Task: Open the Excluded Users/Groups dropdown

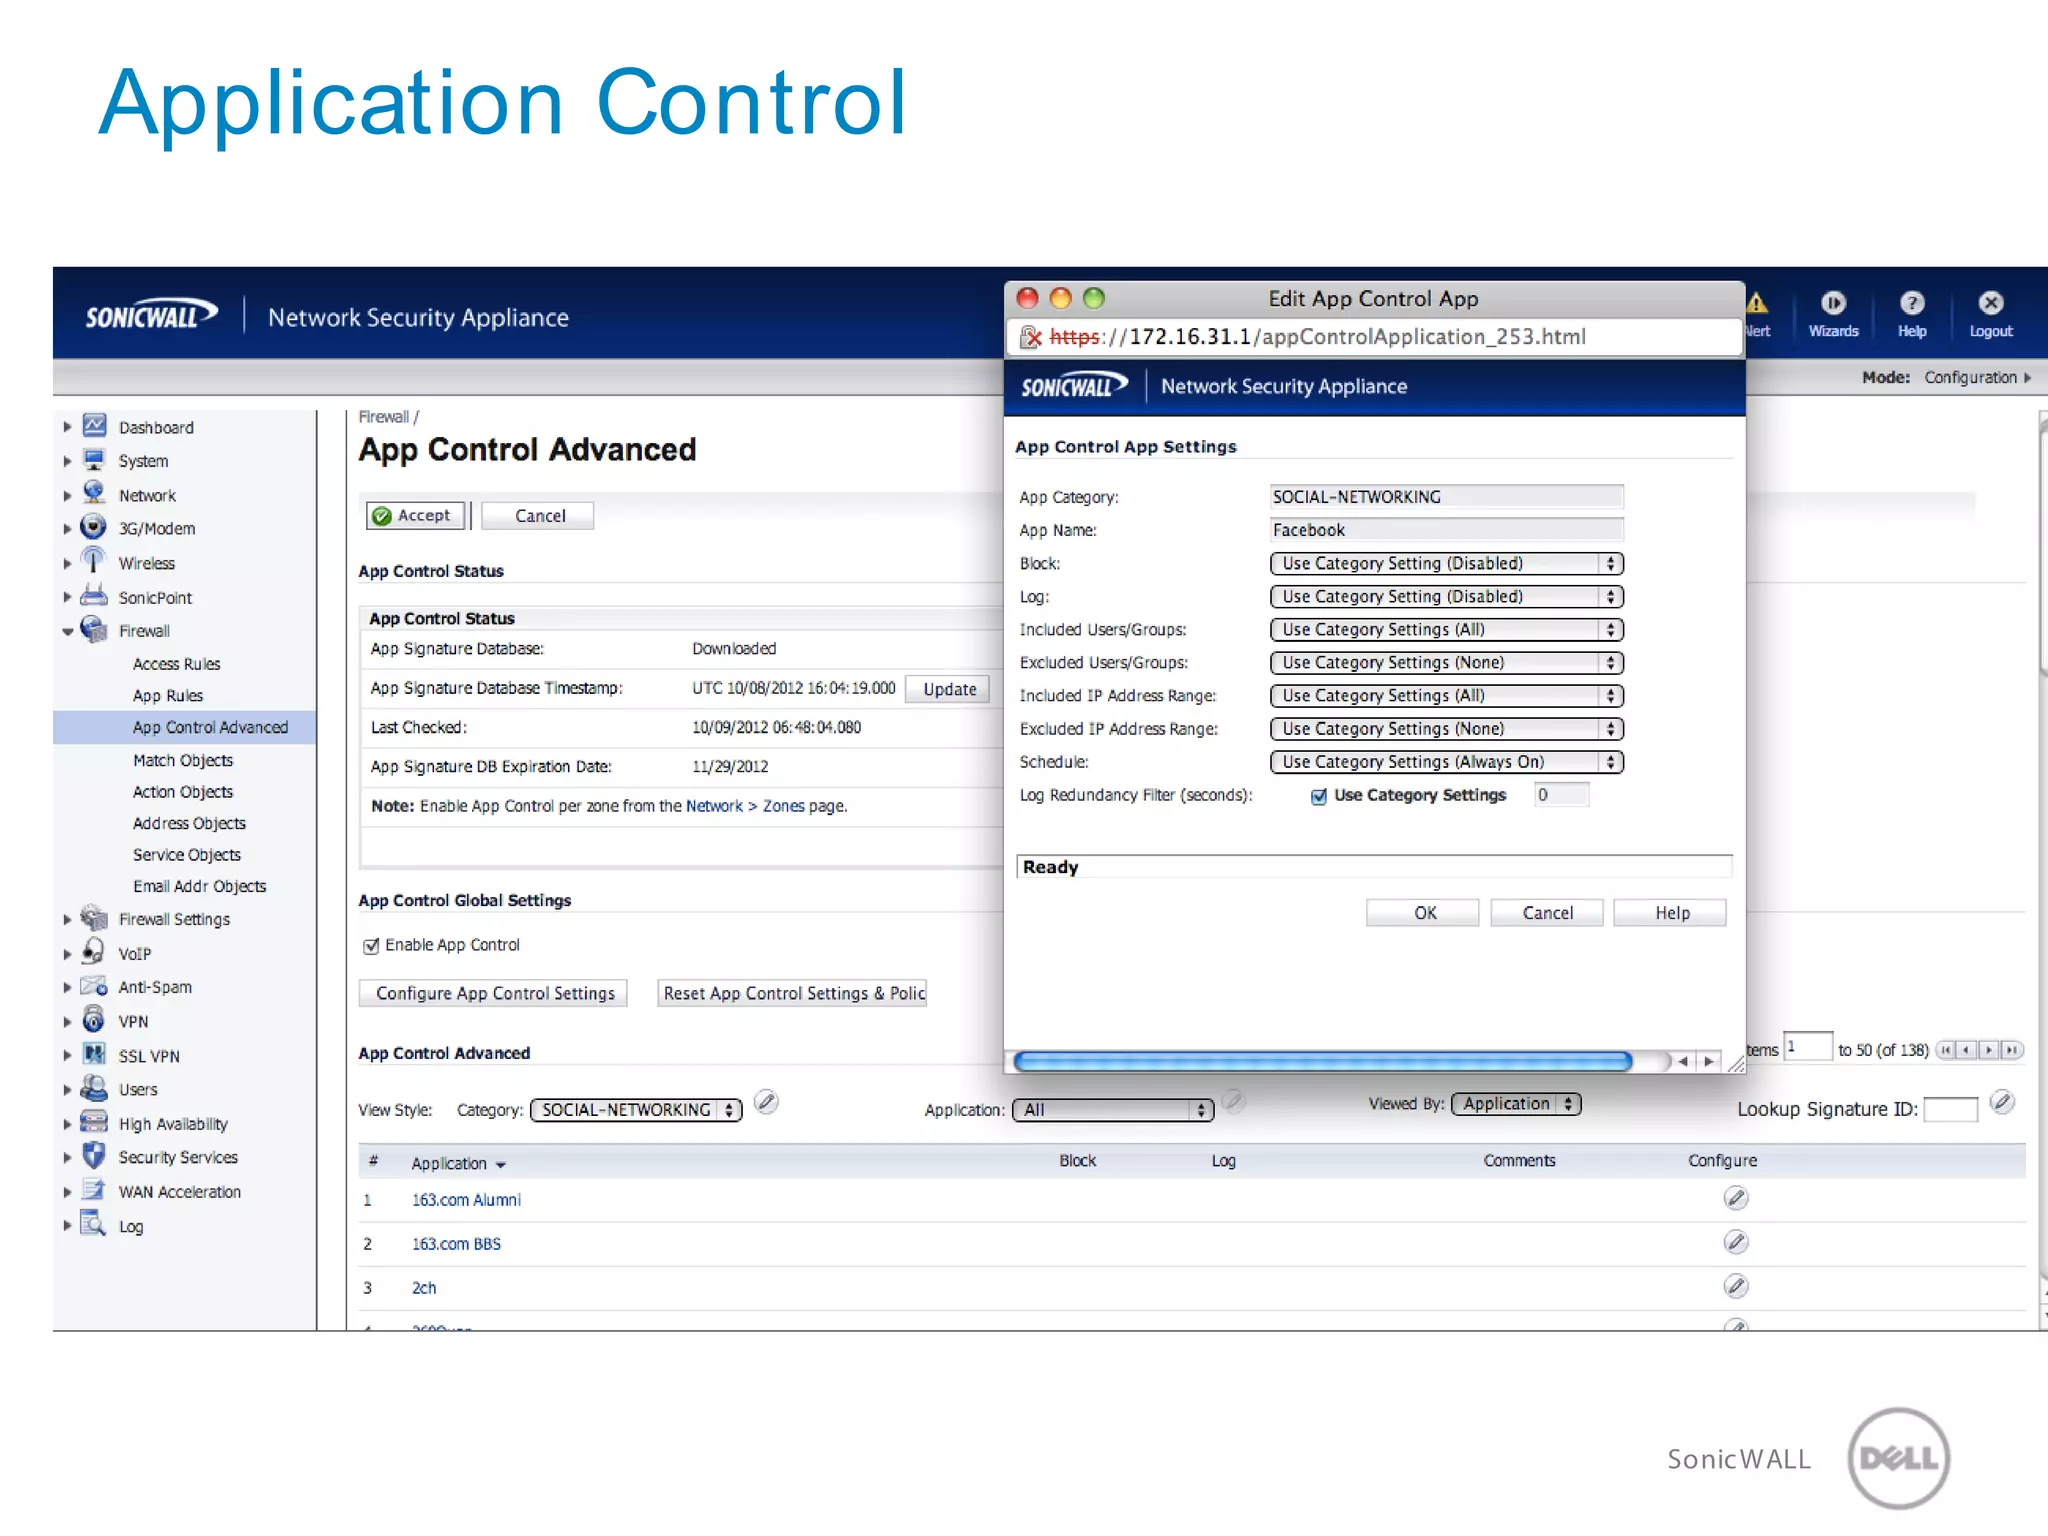Action: coord(1447,663)
